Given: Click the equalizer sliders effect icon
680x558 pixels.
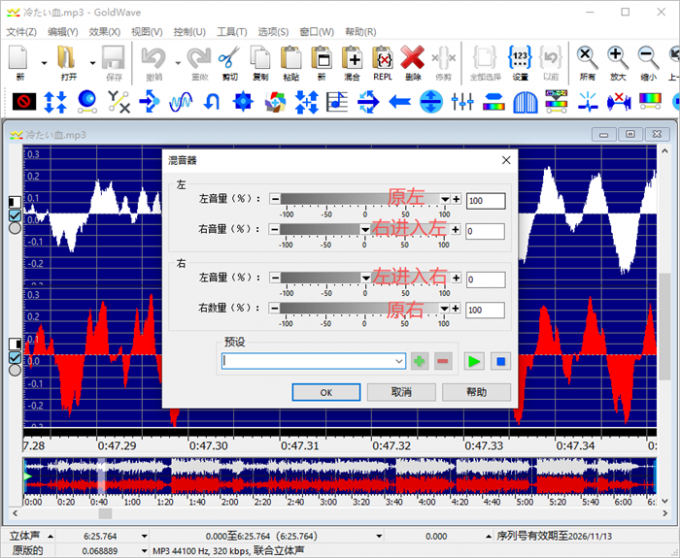Looking at the screenshot, I should pos(462,102).
